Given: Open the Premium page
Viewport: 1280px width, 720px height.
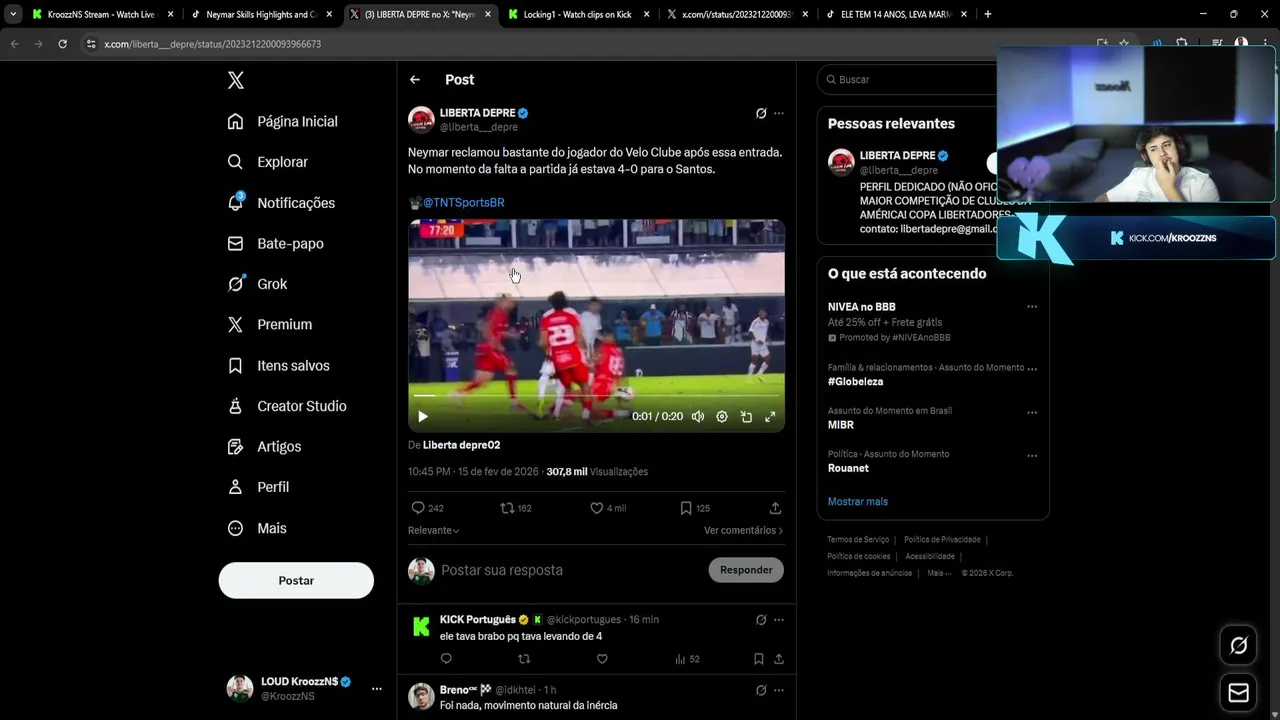Looking at the screenshot, I should 270,324.
